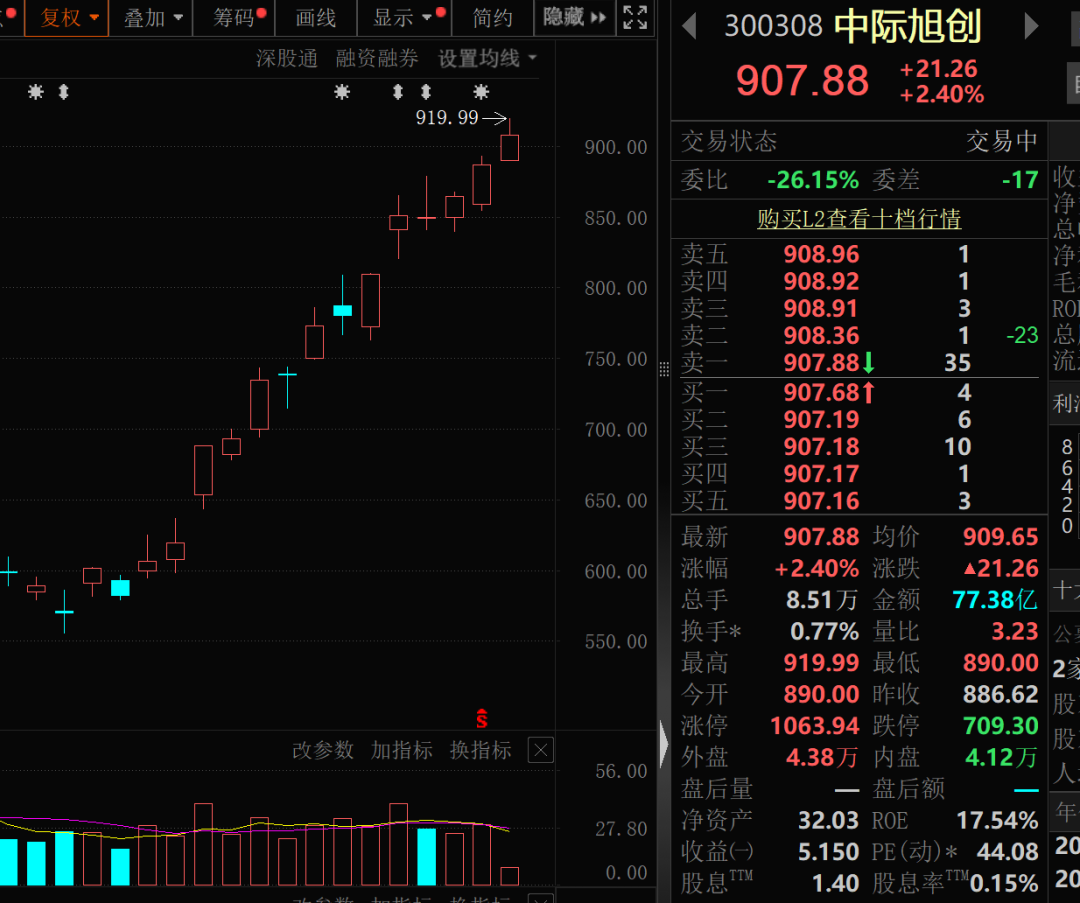The image size is (1080, 903).
Task: Click 购买L2查看十档行情 link
Action: pyautogui.click(x=858, y=219)
